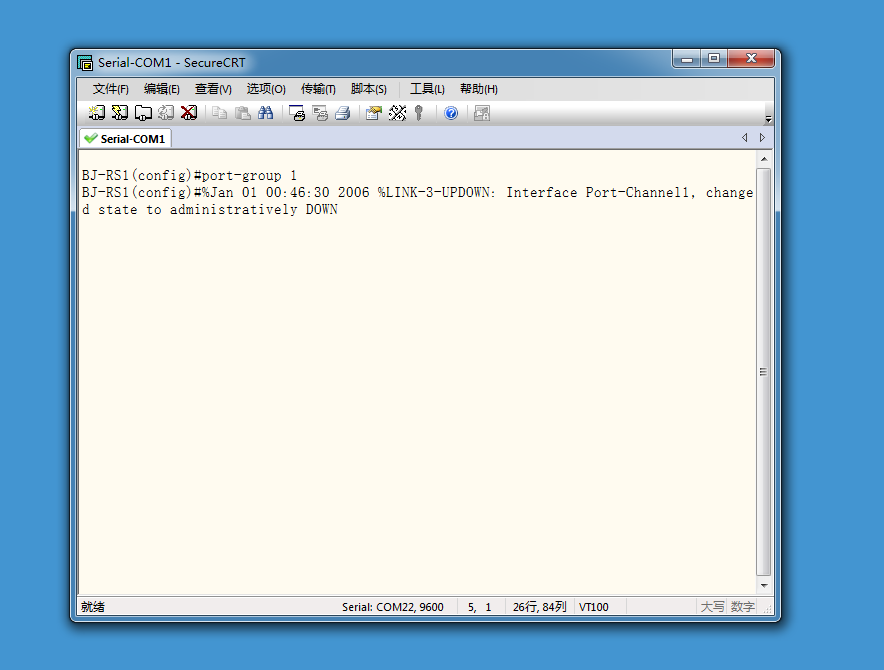Viewport: 884px width, 670px height.
Task: Click the Copy toolbar icon
Action: click(220, 113)
